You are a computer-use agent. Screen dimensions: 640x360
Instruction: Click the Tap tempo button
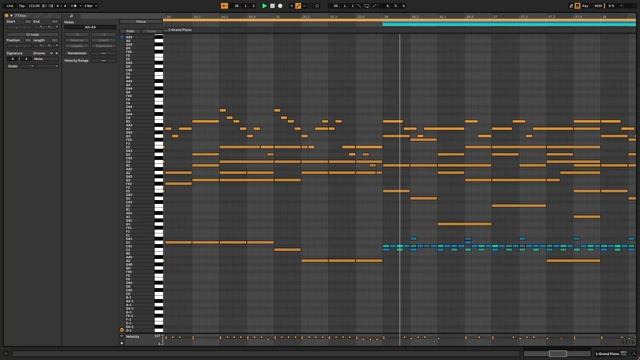coord(22,6)
